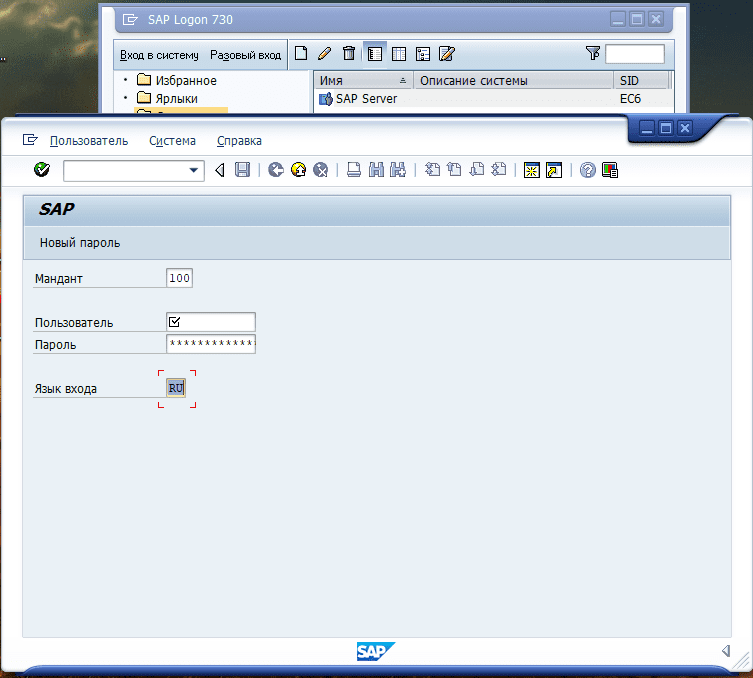Click the Print icon in the toolbar
Viewport: 753px width, 678px height.
pos(354,170)
